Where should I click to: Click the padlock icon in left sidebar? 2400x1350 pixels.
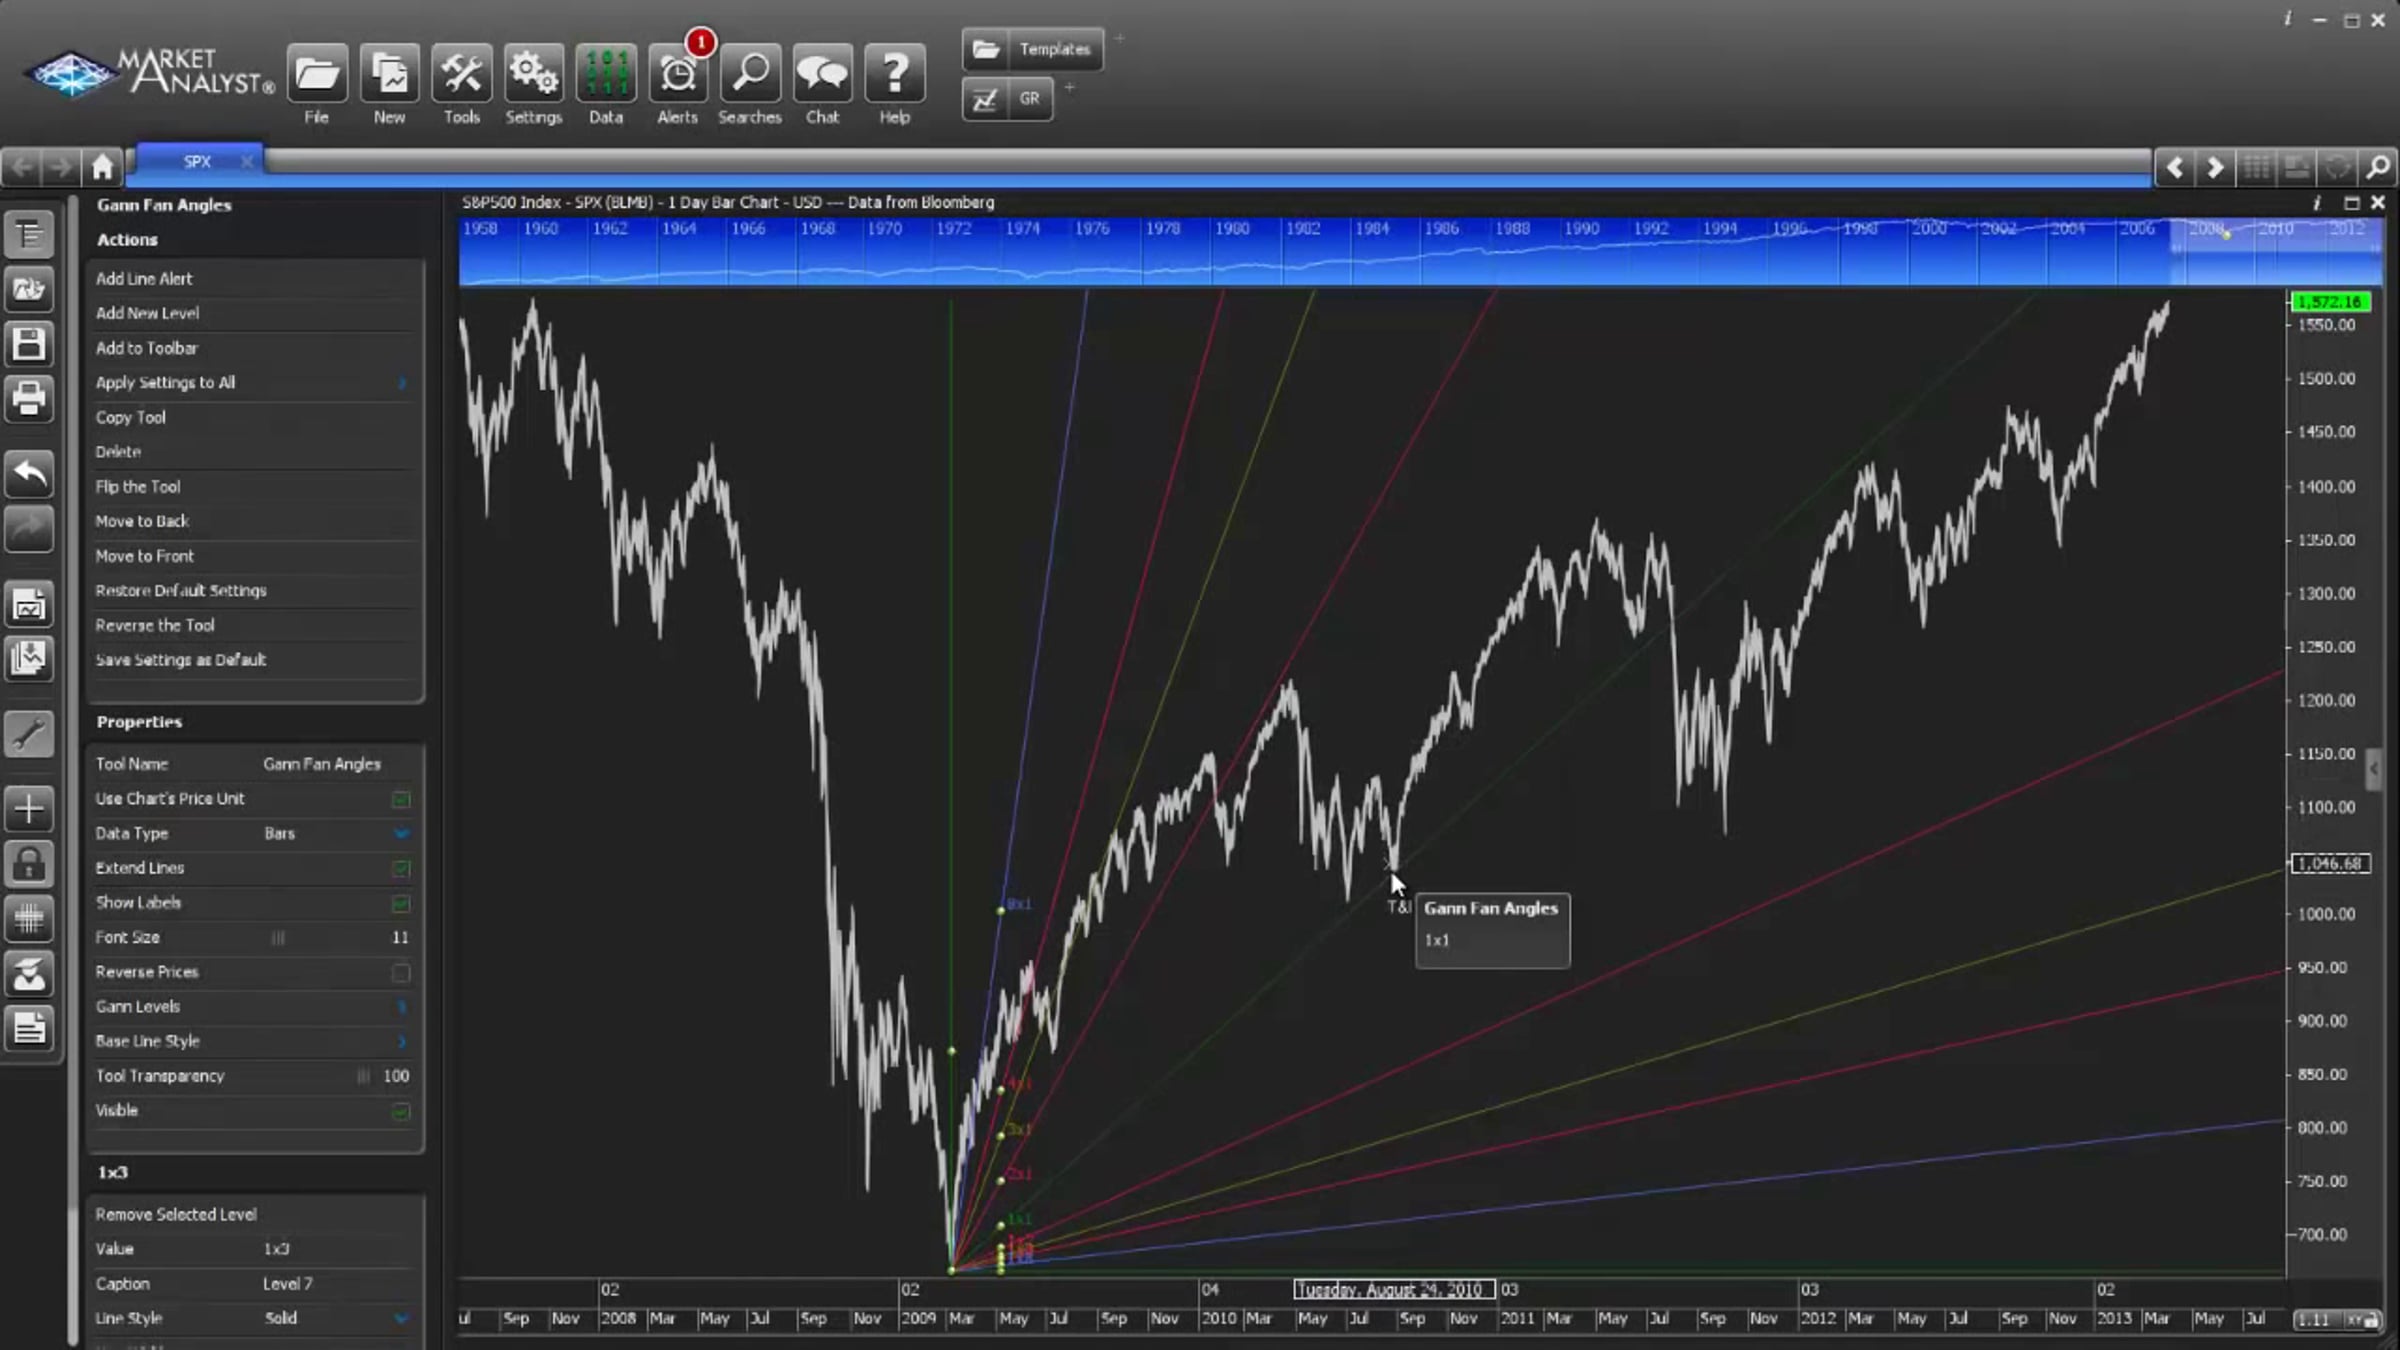(29, 864)
